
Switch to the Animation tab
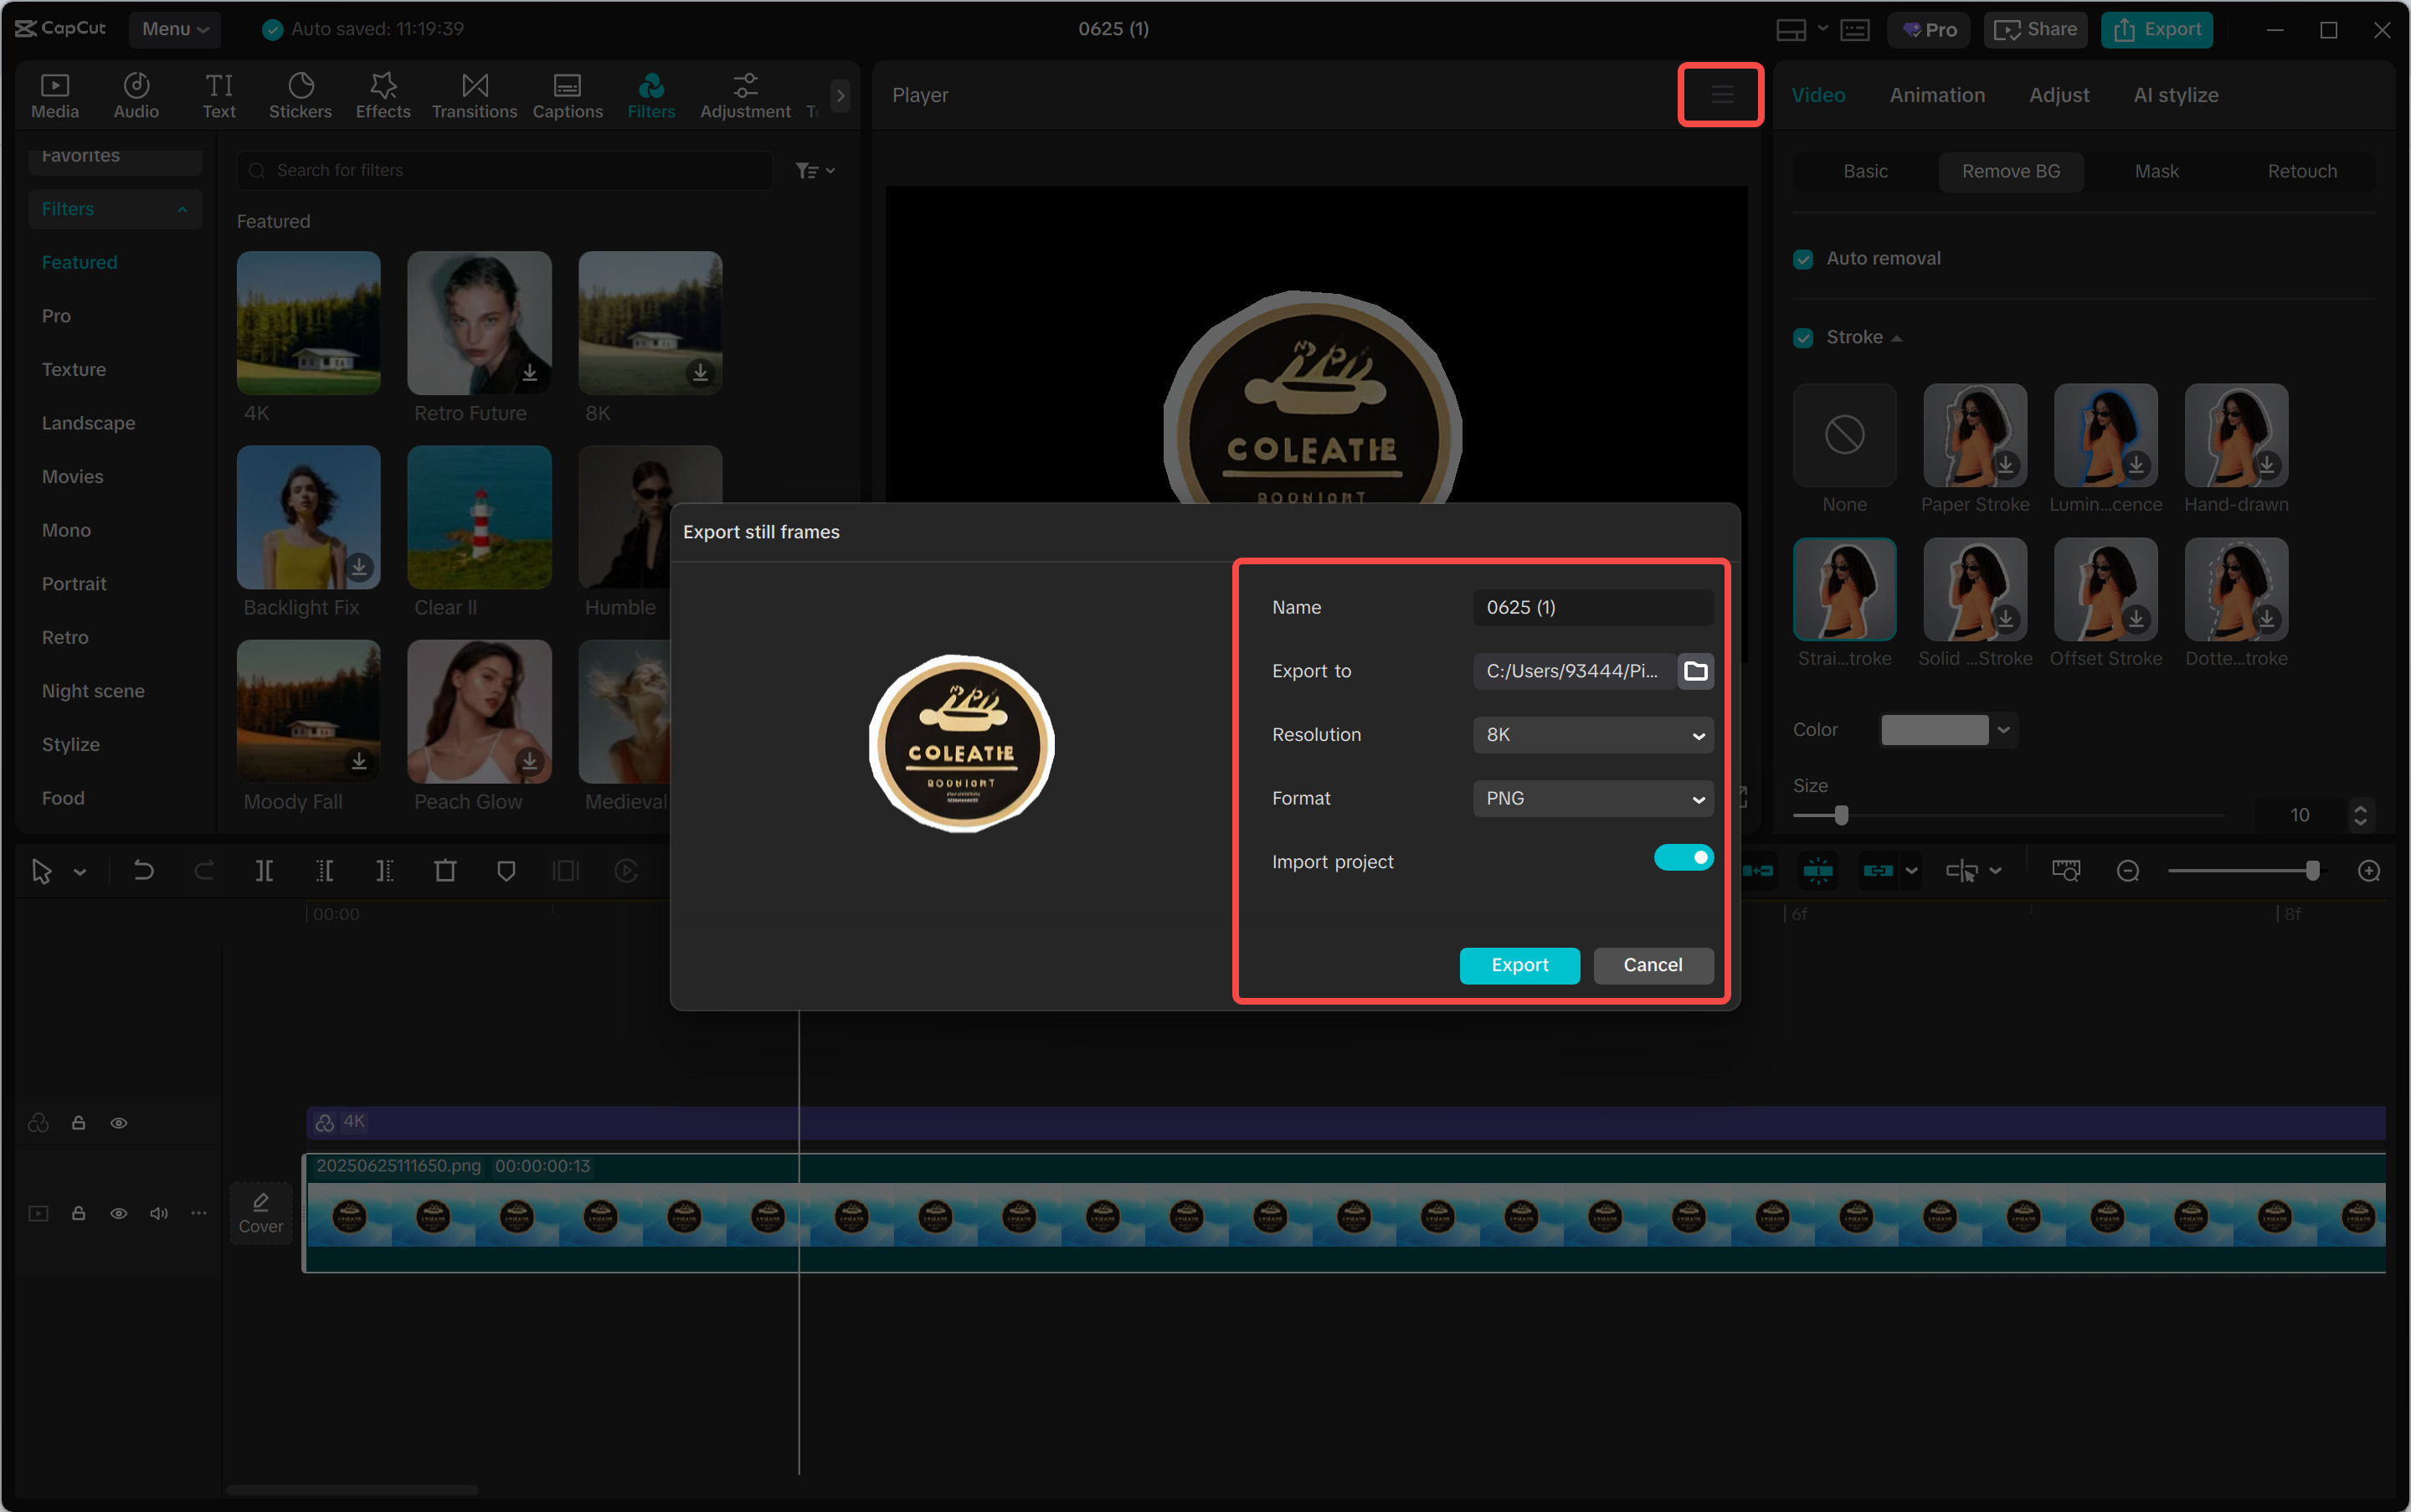[x=1937, y=95]
